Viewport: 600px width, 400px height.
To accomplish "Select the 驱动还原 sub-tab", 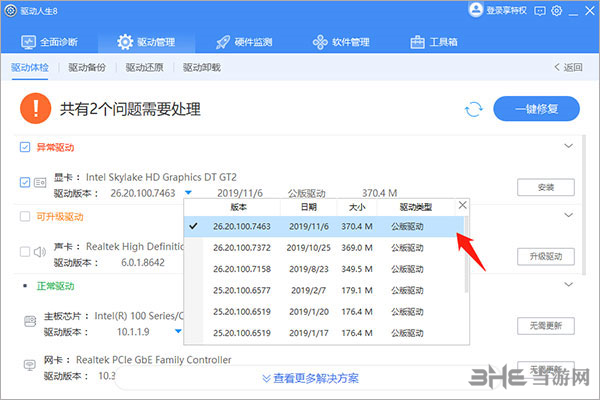I will tap(144, 68).
